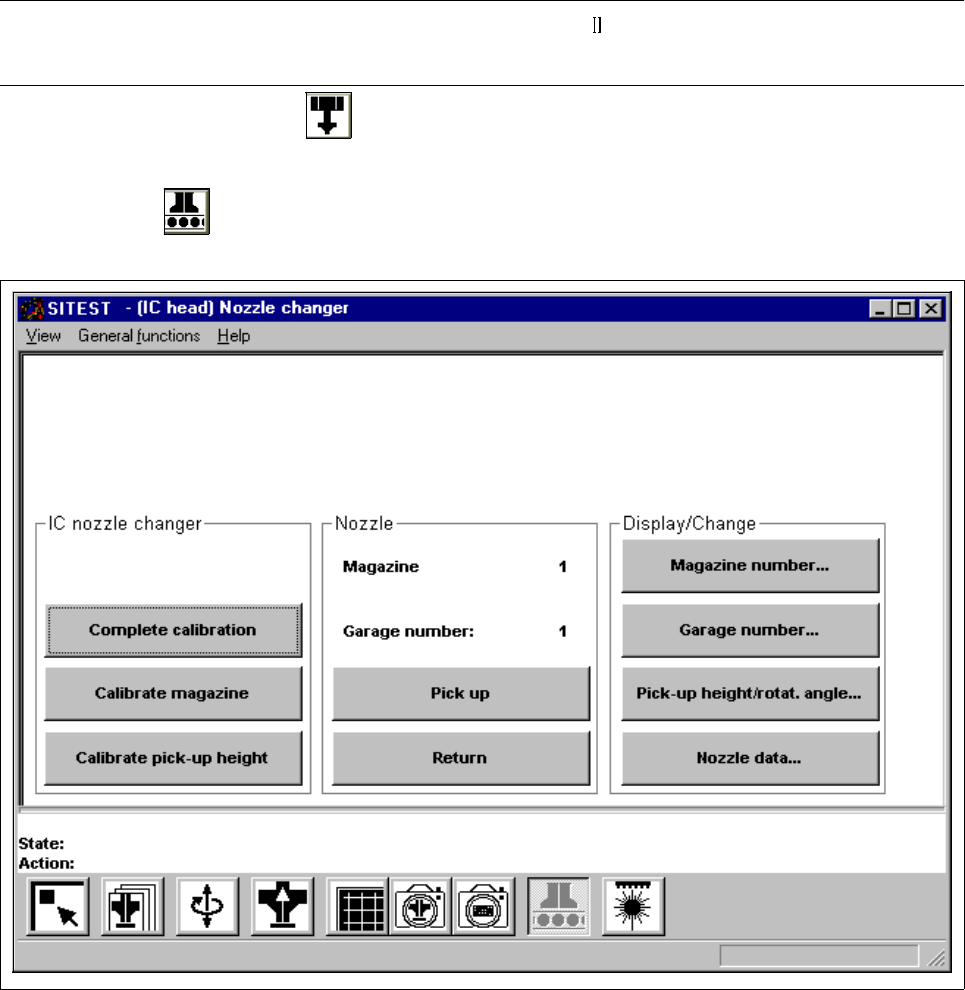Click the laser starburst icon

[x=633, y=906]
